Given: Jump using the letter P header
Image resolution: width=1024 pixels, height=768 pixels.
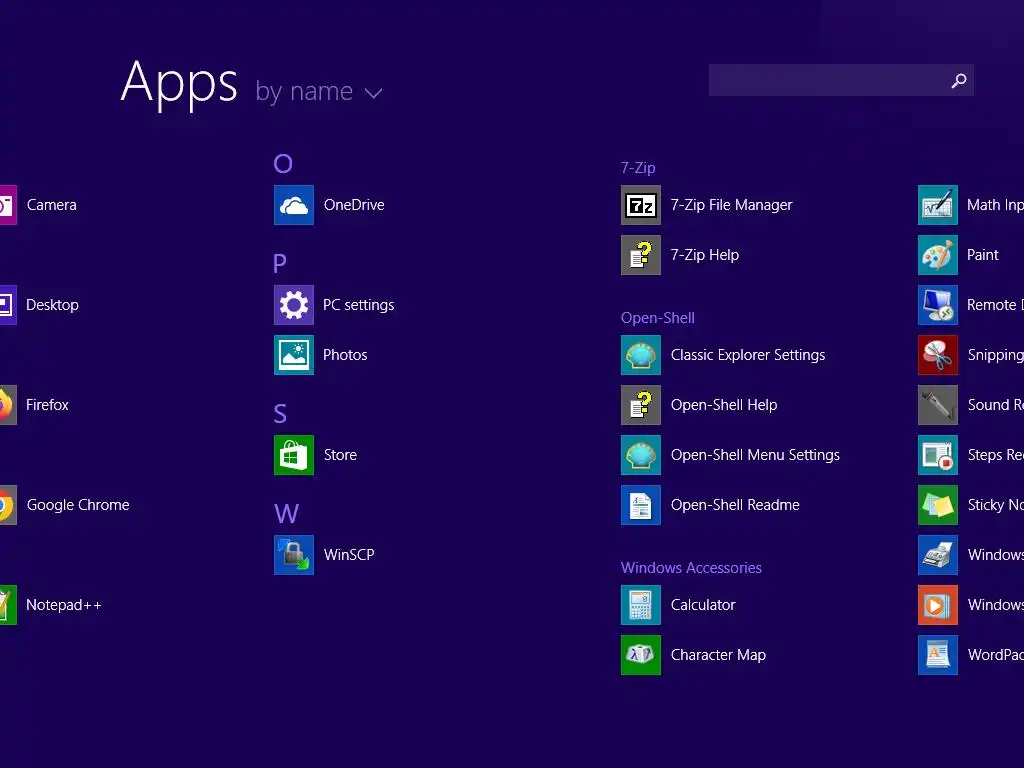Looking at the screenshot, I should point(280,263).
